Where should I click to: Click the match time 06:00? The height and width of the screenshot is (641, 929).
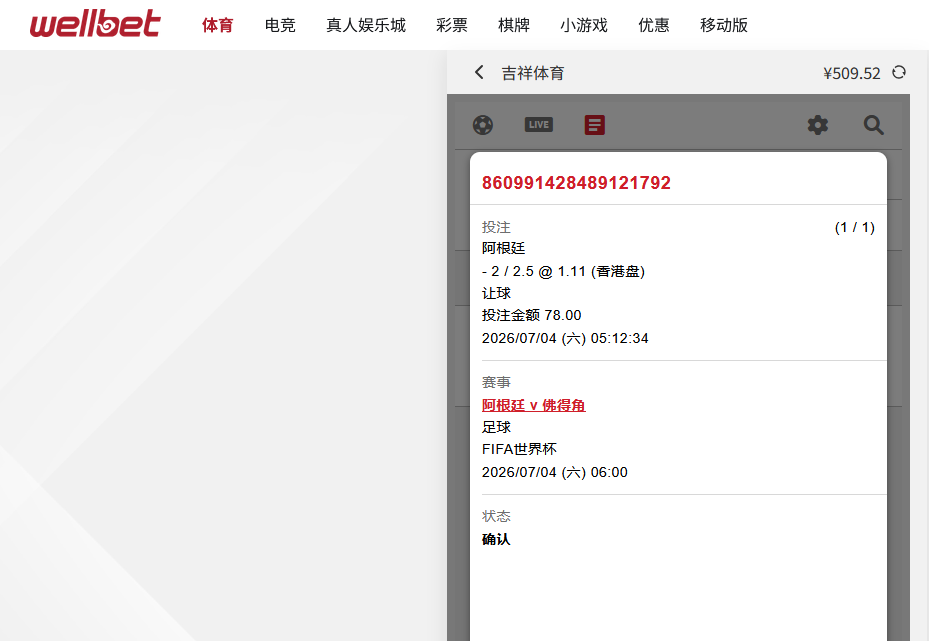click(x=609, y=472)
